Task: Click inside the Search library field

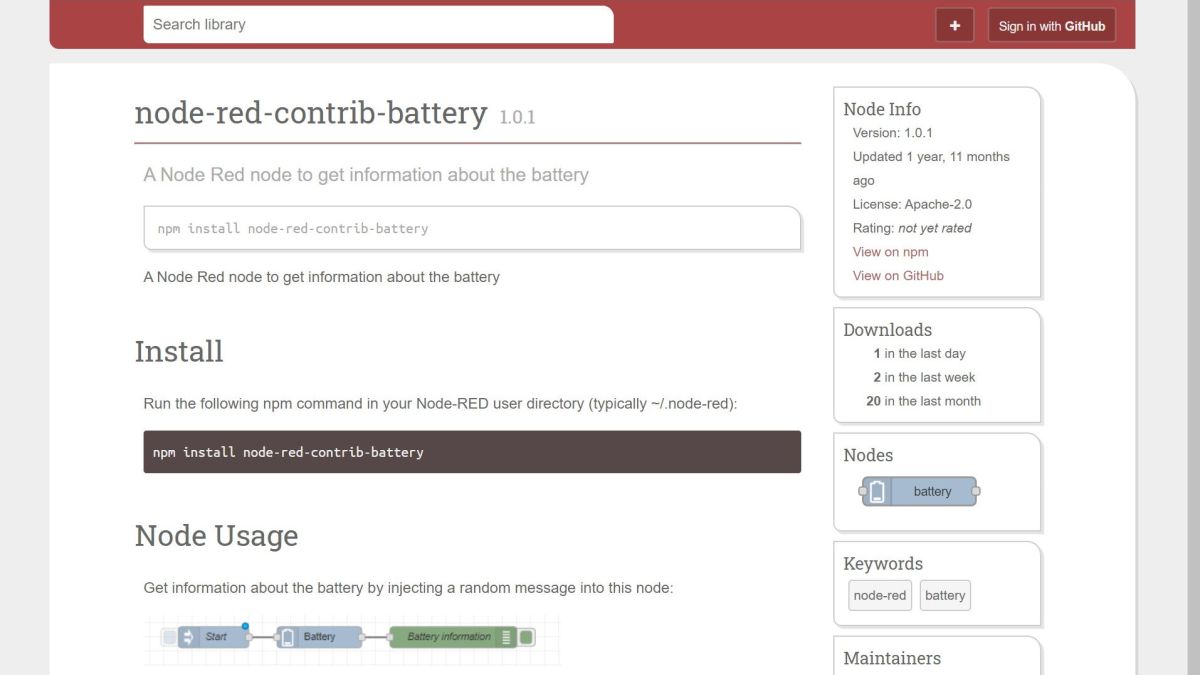Action: click(378, 24)
